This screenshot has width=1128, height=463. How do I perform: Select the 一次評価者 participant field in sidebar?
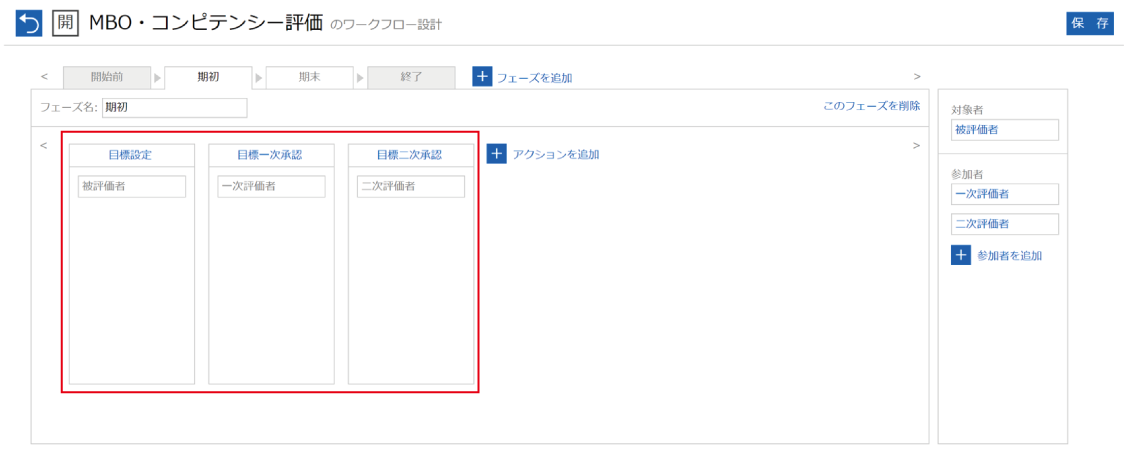tap(1004, 193)
